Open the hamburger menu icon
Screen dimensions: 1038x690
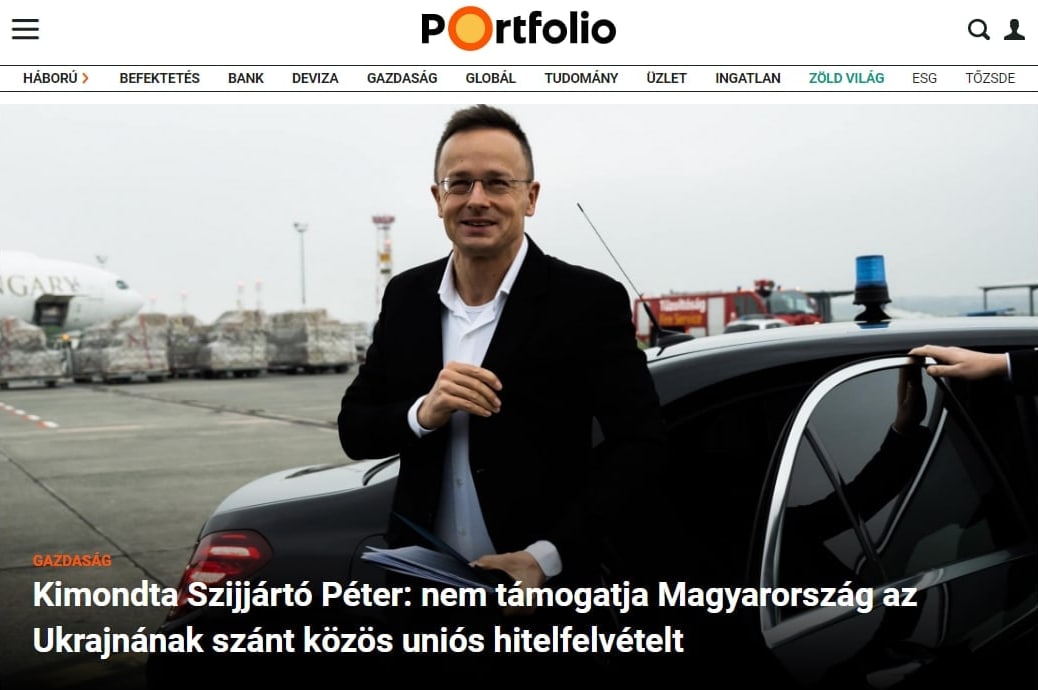tap(25, 29)
